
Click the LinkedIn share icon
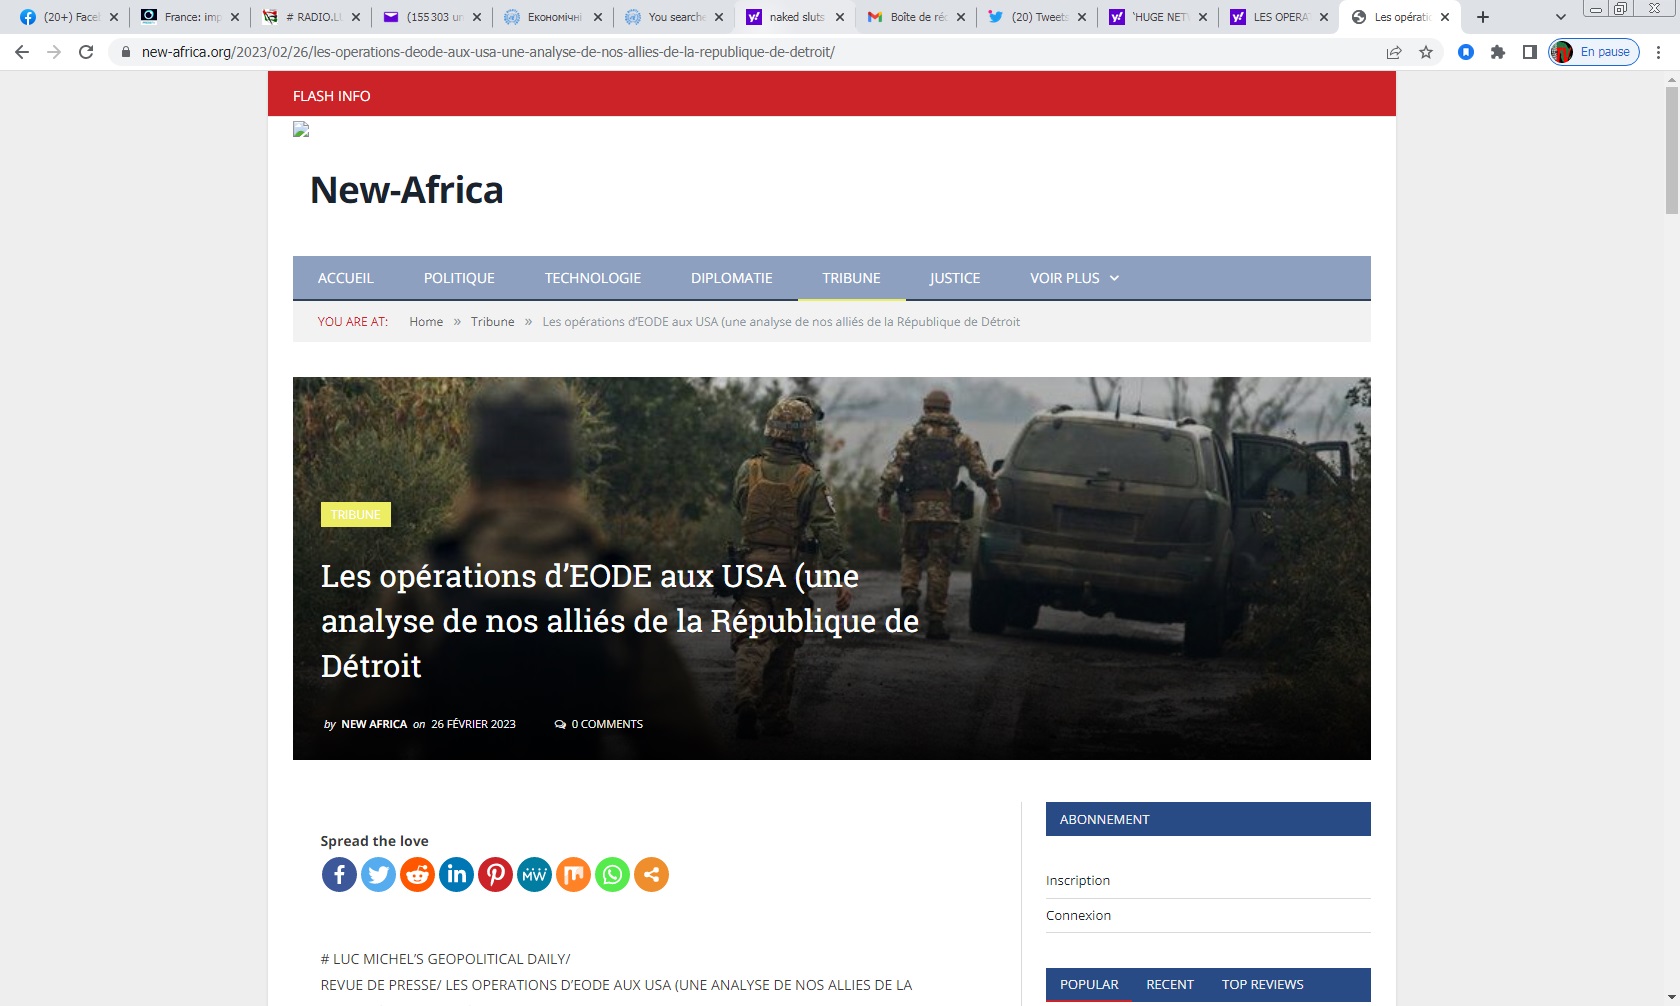(x=456, y=875)
